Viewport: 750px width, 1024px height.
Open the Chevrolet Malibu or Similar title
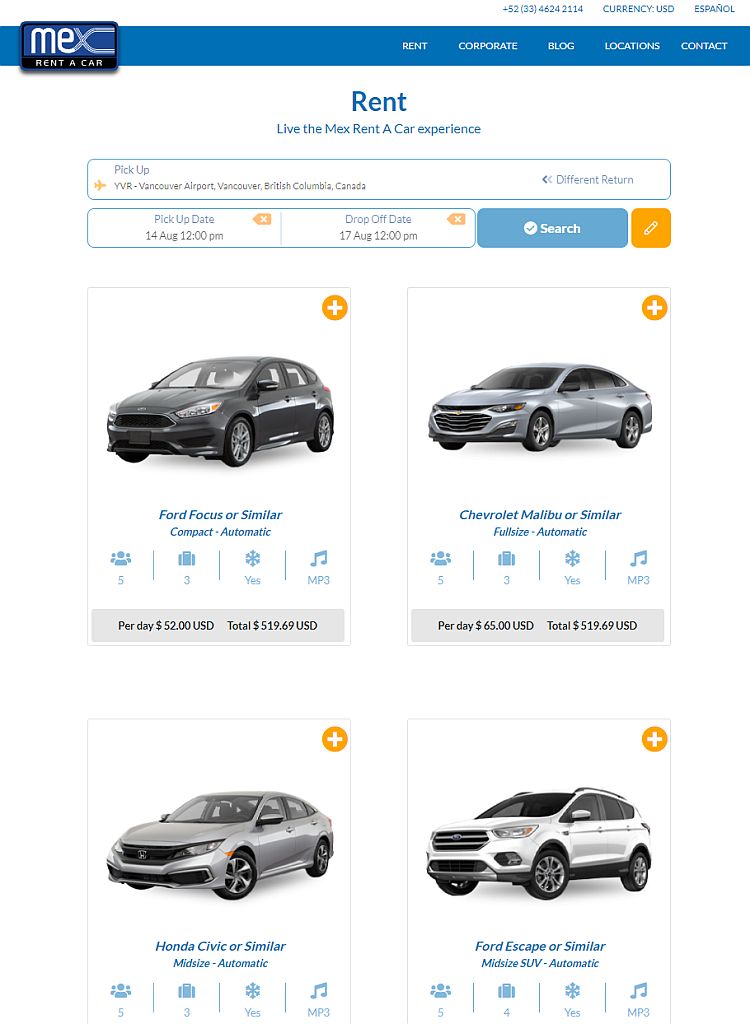(x=540, y=515)
